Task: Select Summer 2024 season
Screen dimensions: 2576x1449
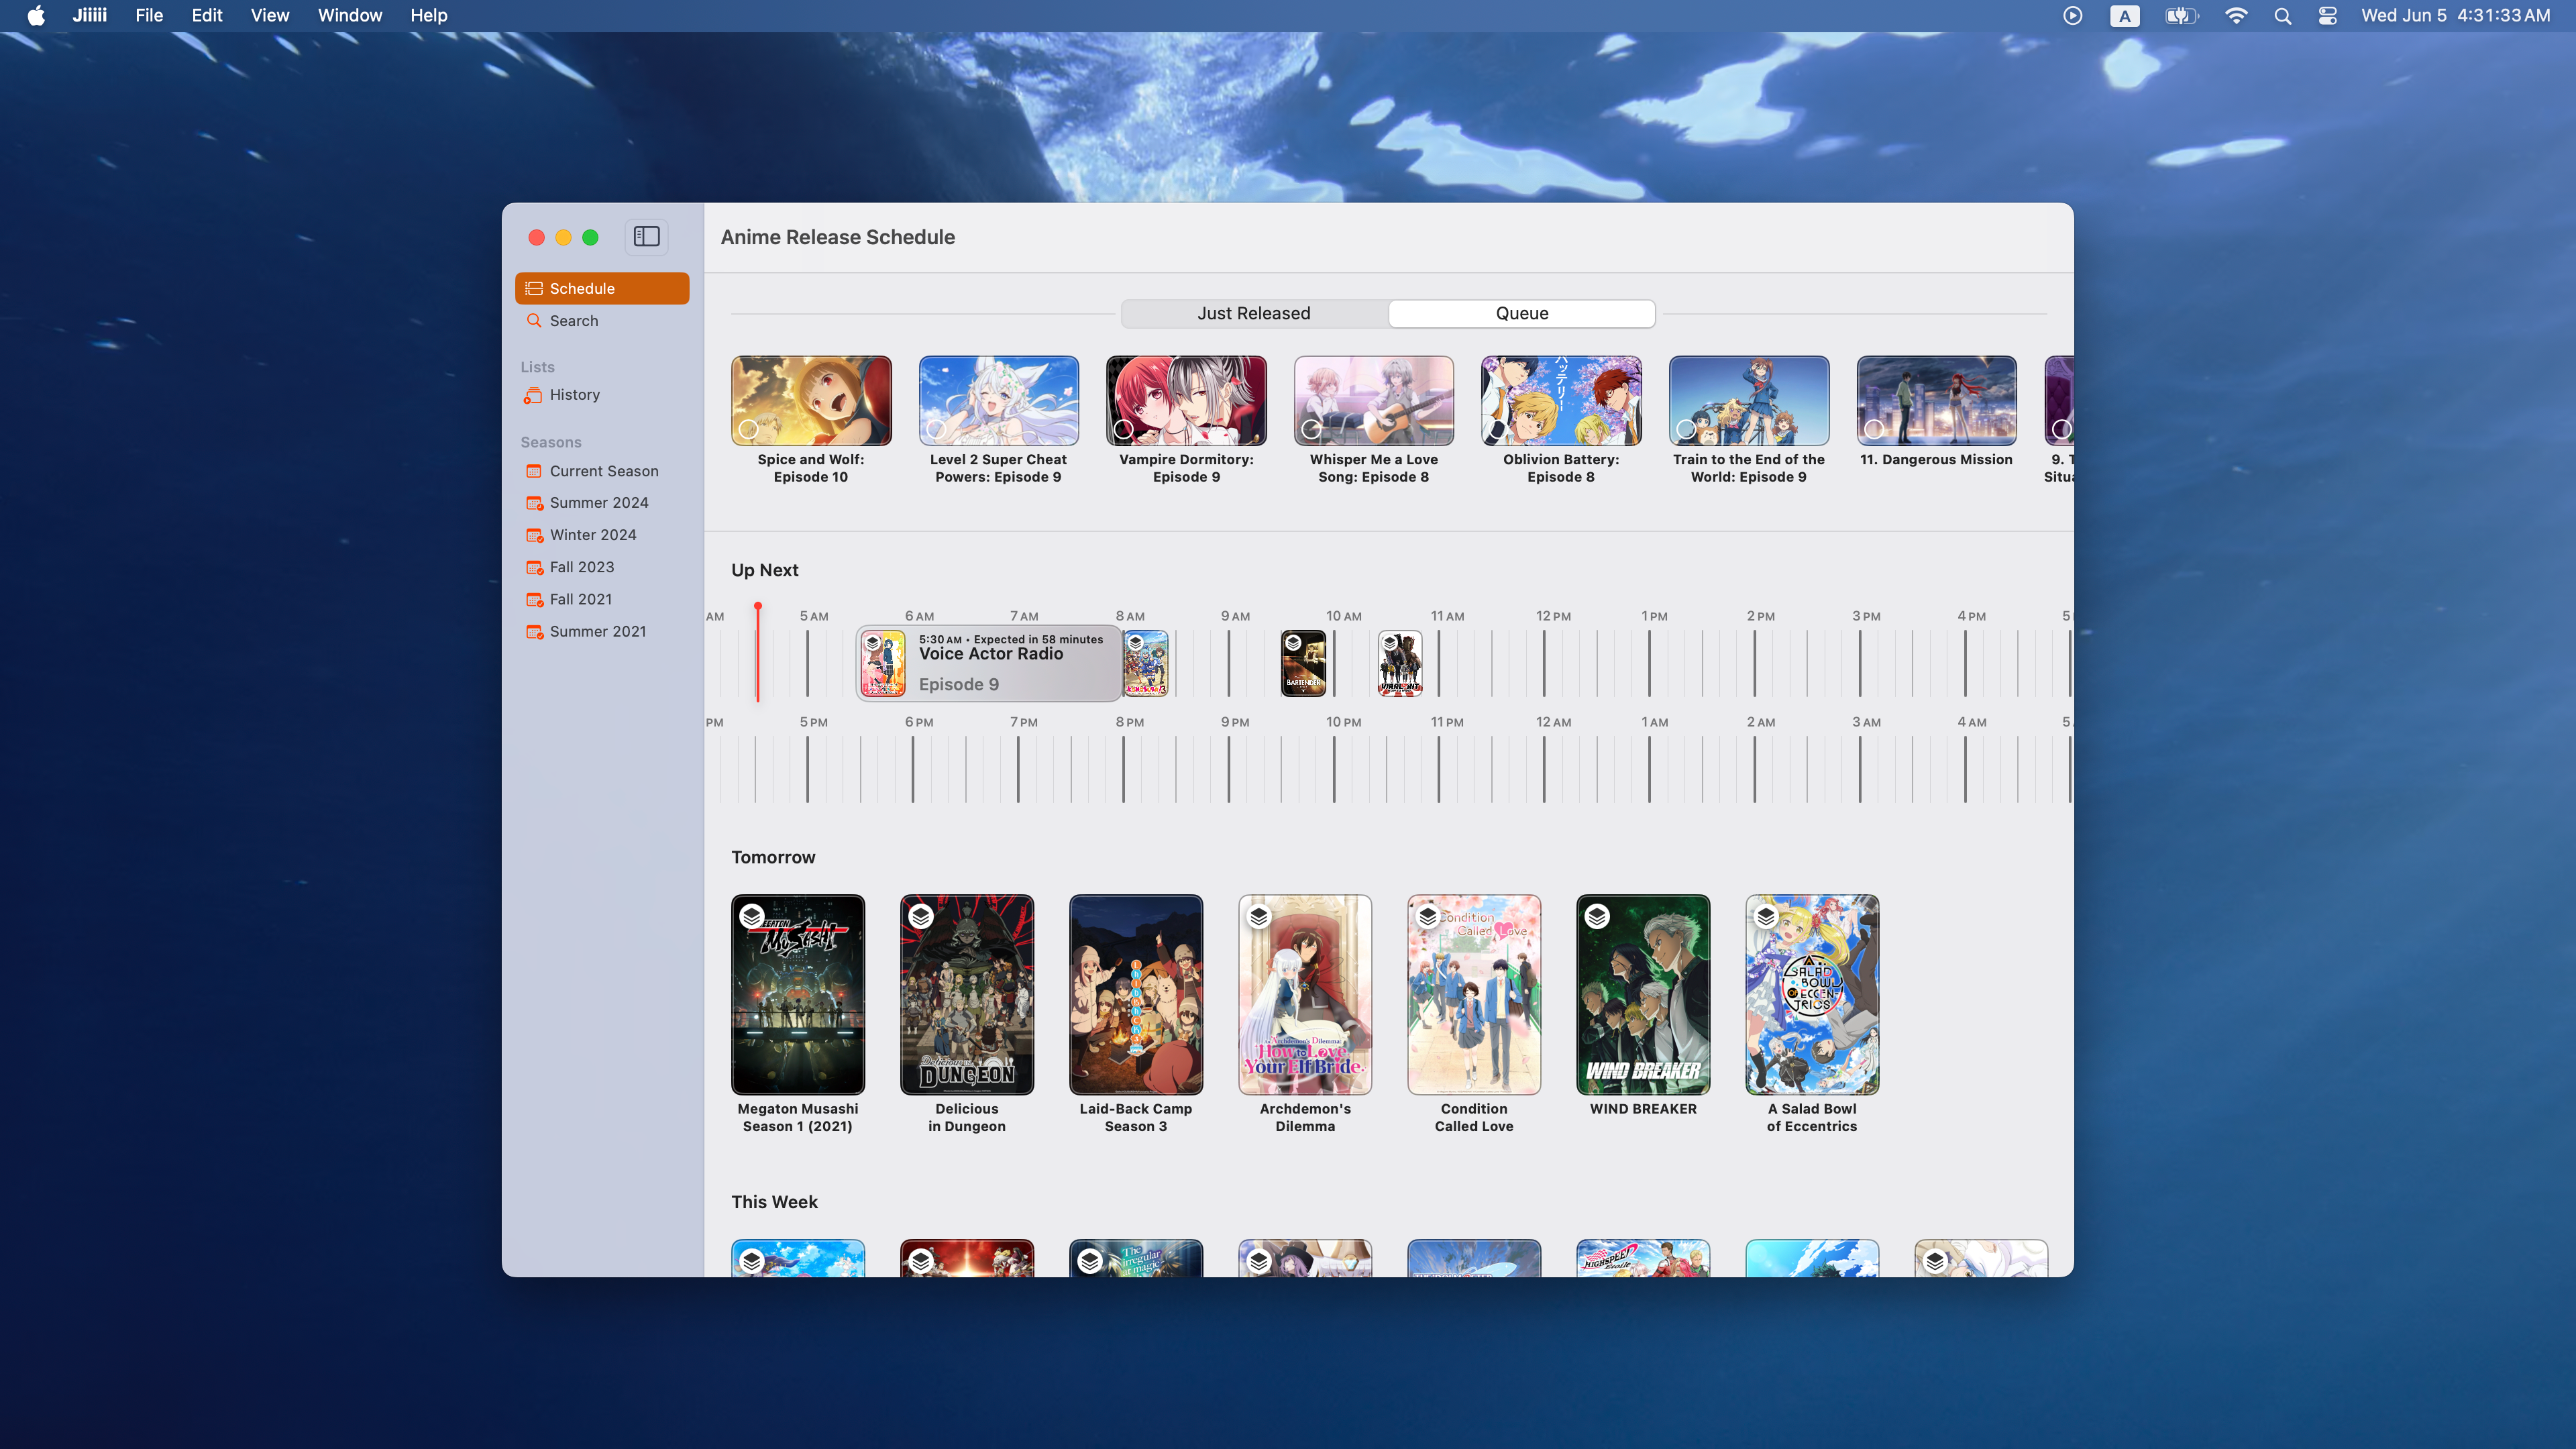Action: pos(598,503)
